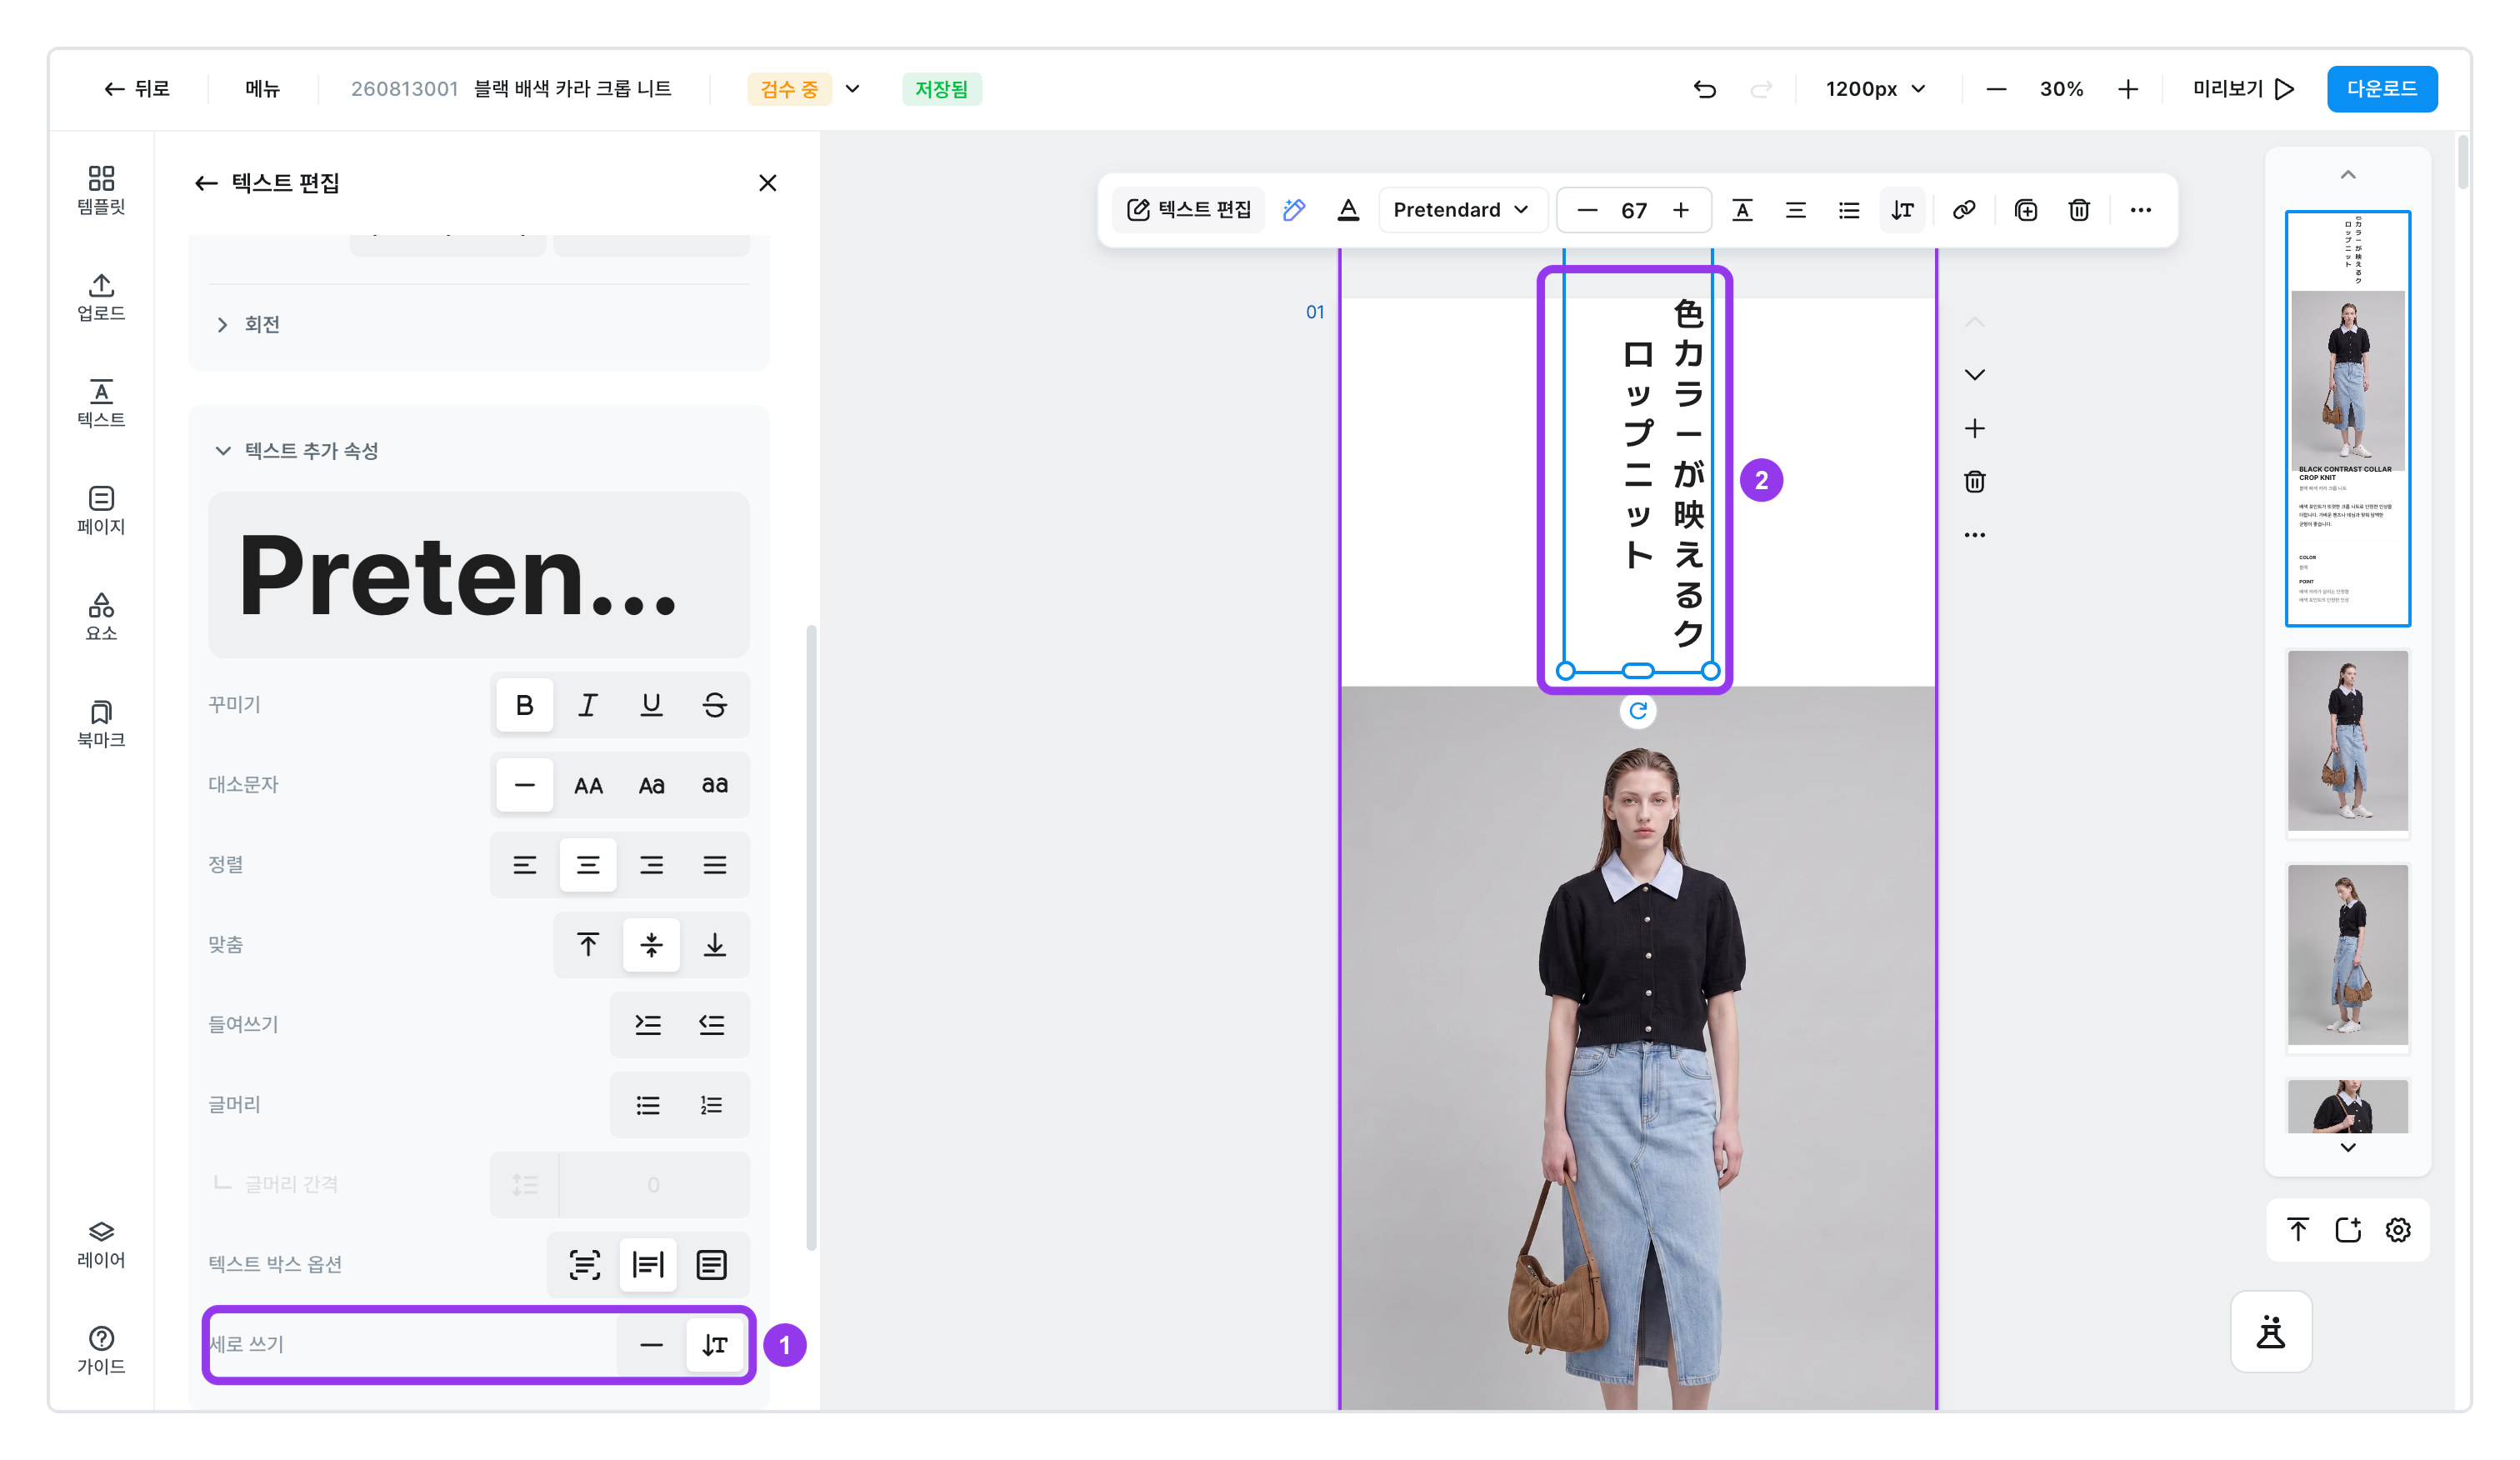Increase font size with plus next to 67
Screen dimensions: 2520x1460
(x=1681, y=210)
